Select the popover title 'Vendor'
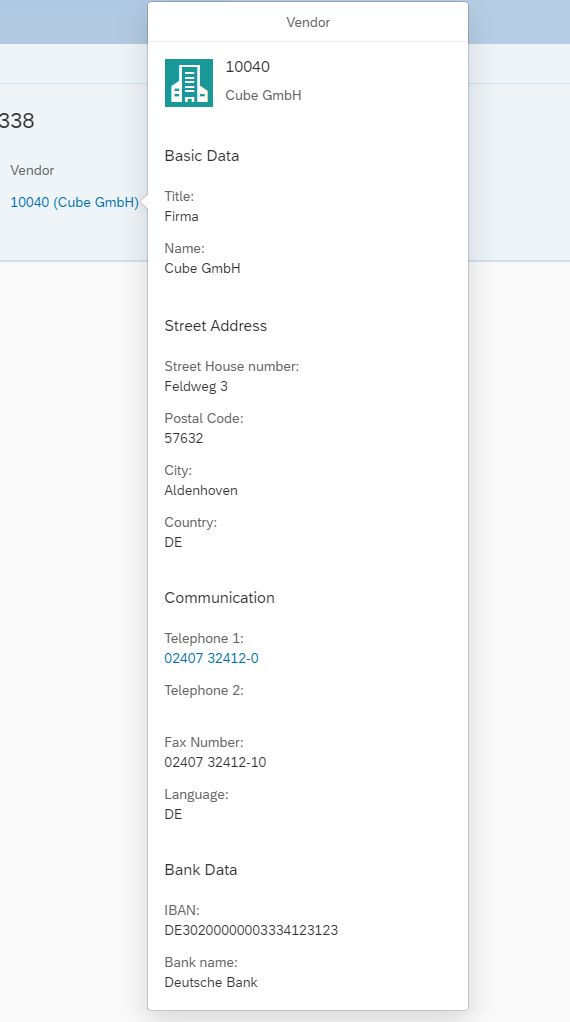This screenshot has width=570, height=1022. (x=308, y=22)
